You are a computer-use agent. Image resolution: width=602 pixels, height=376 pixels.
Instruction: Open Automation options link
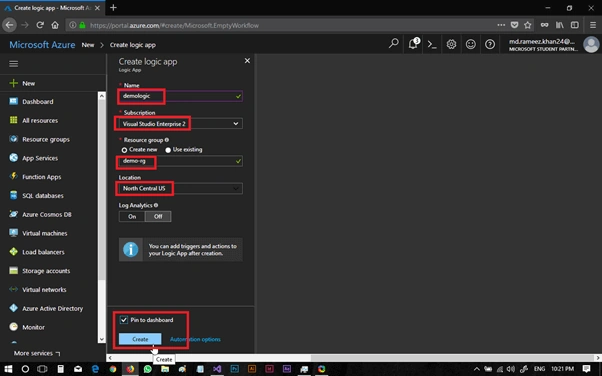(x=195, y=339)
